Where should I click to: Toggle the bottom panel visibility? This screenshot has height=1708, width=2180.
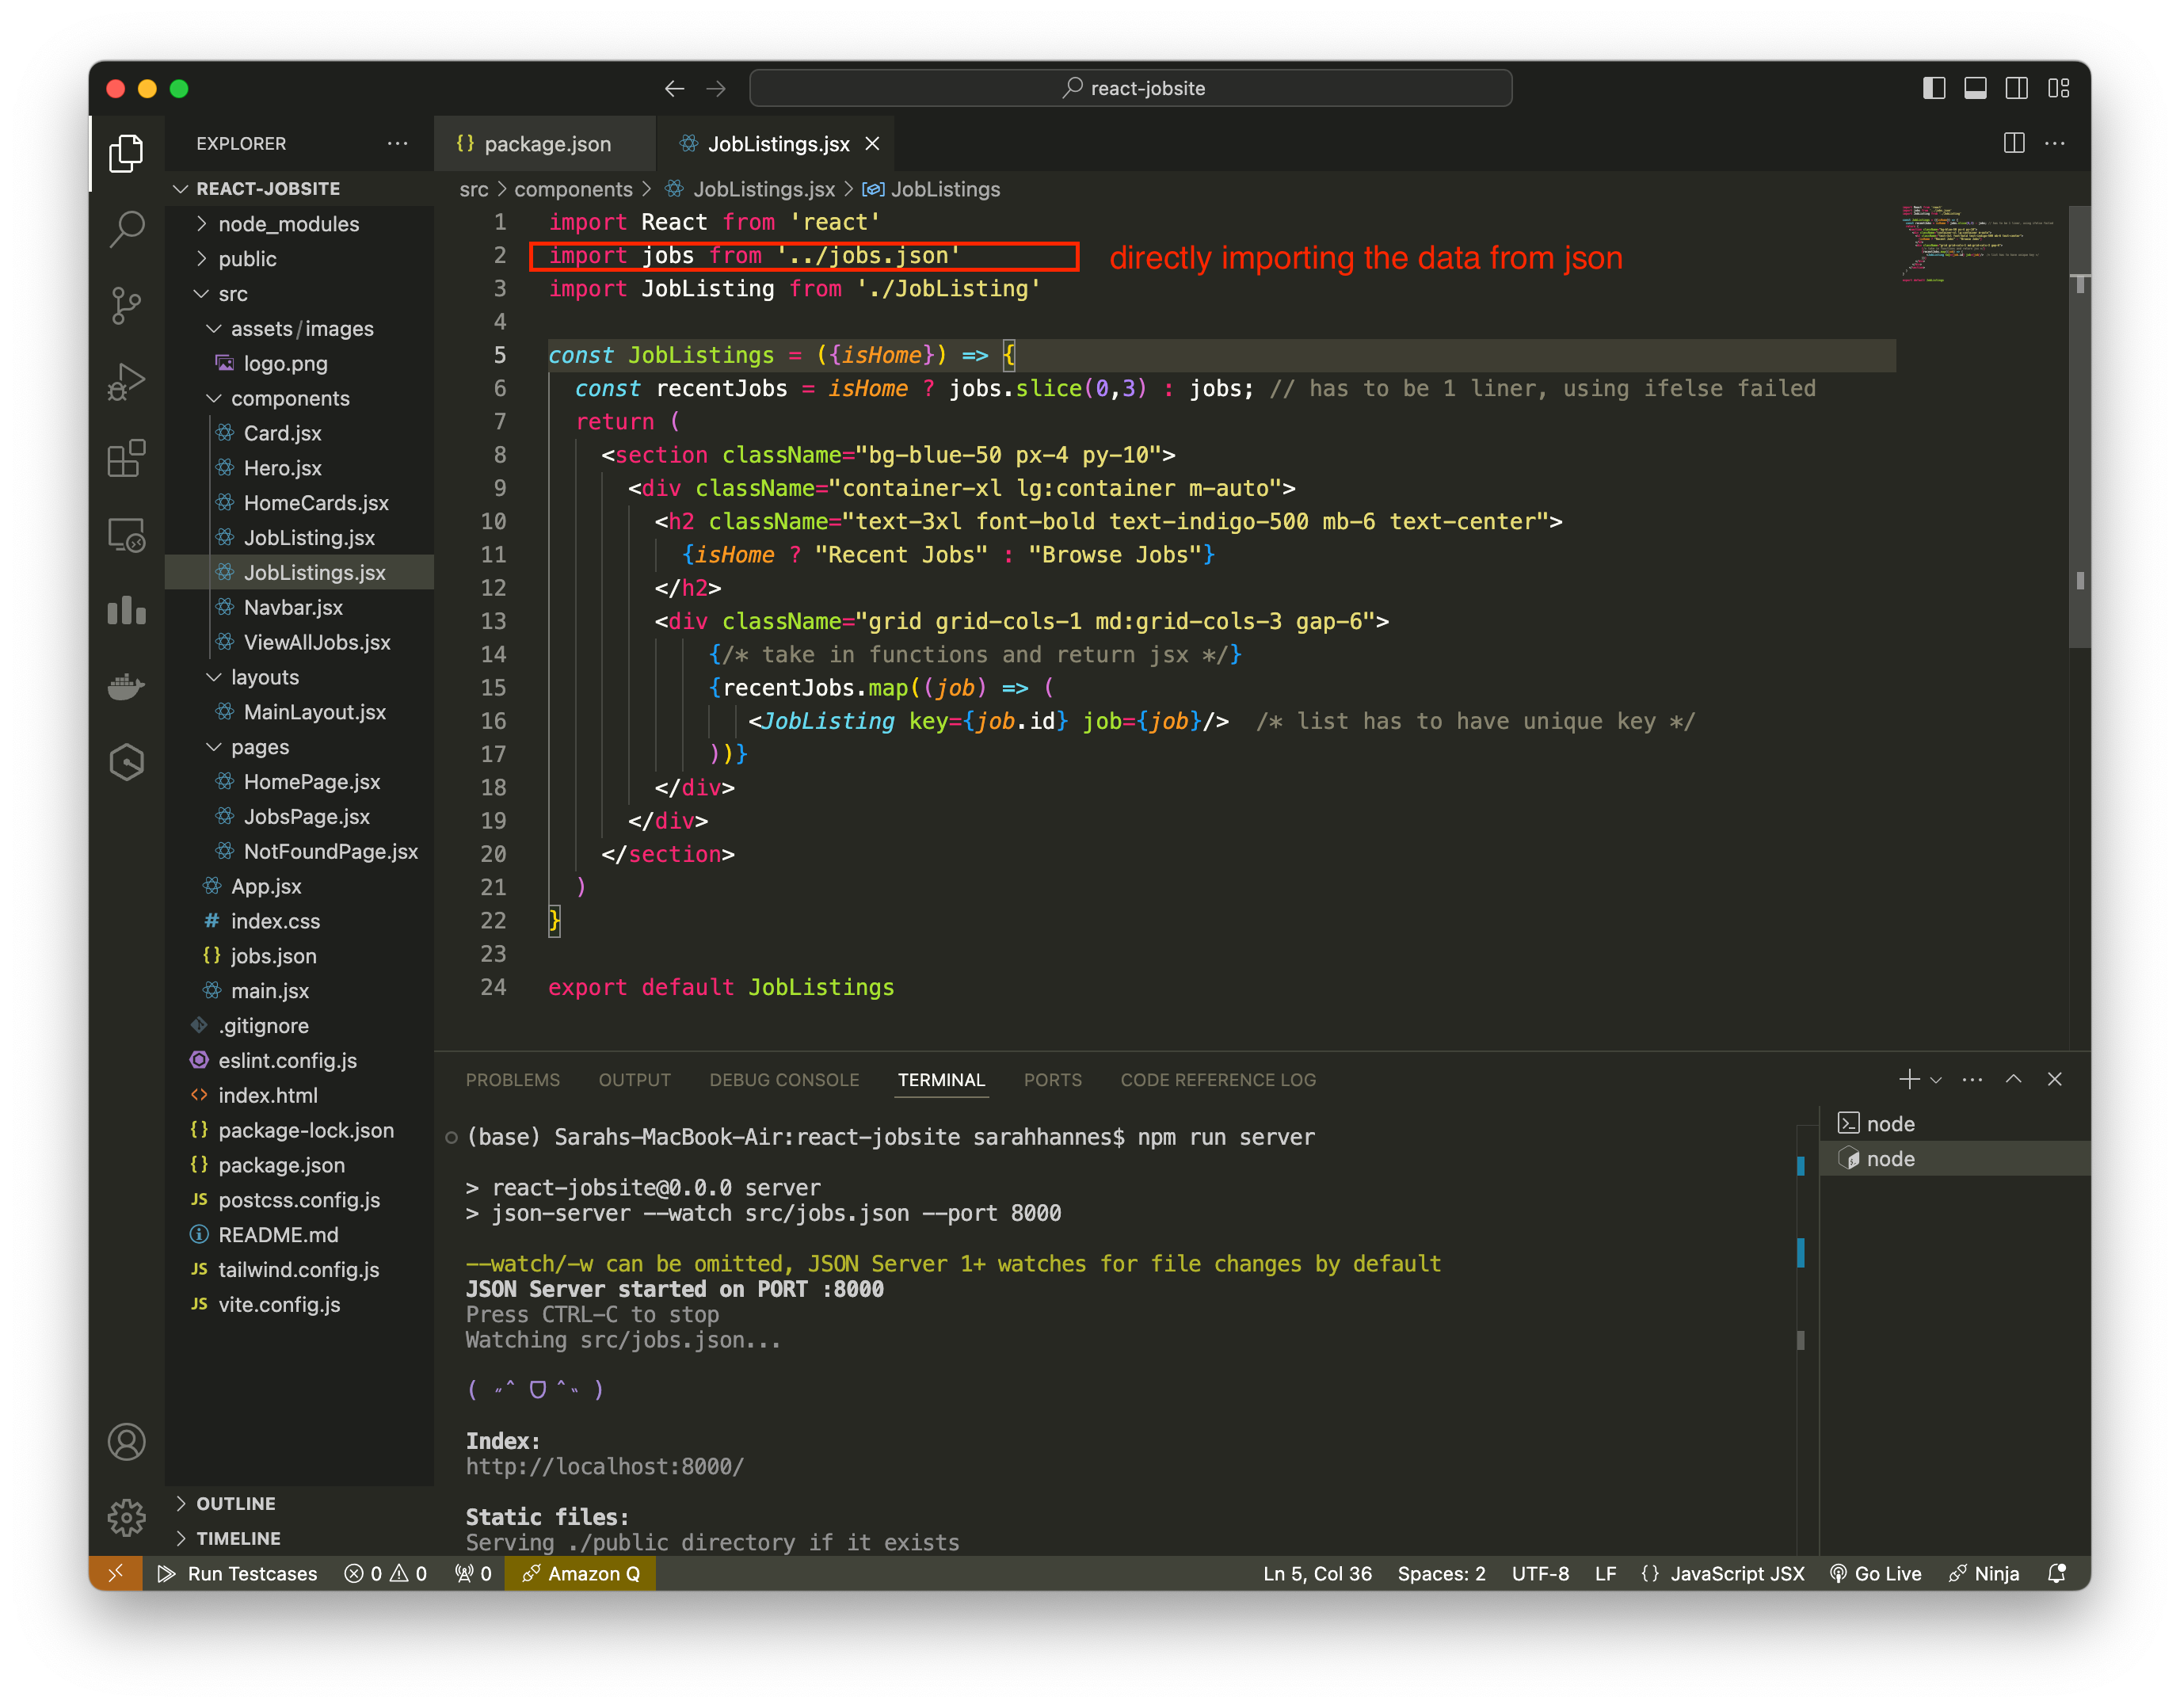coord(1975,88)
